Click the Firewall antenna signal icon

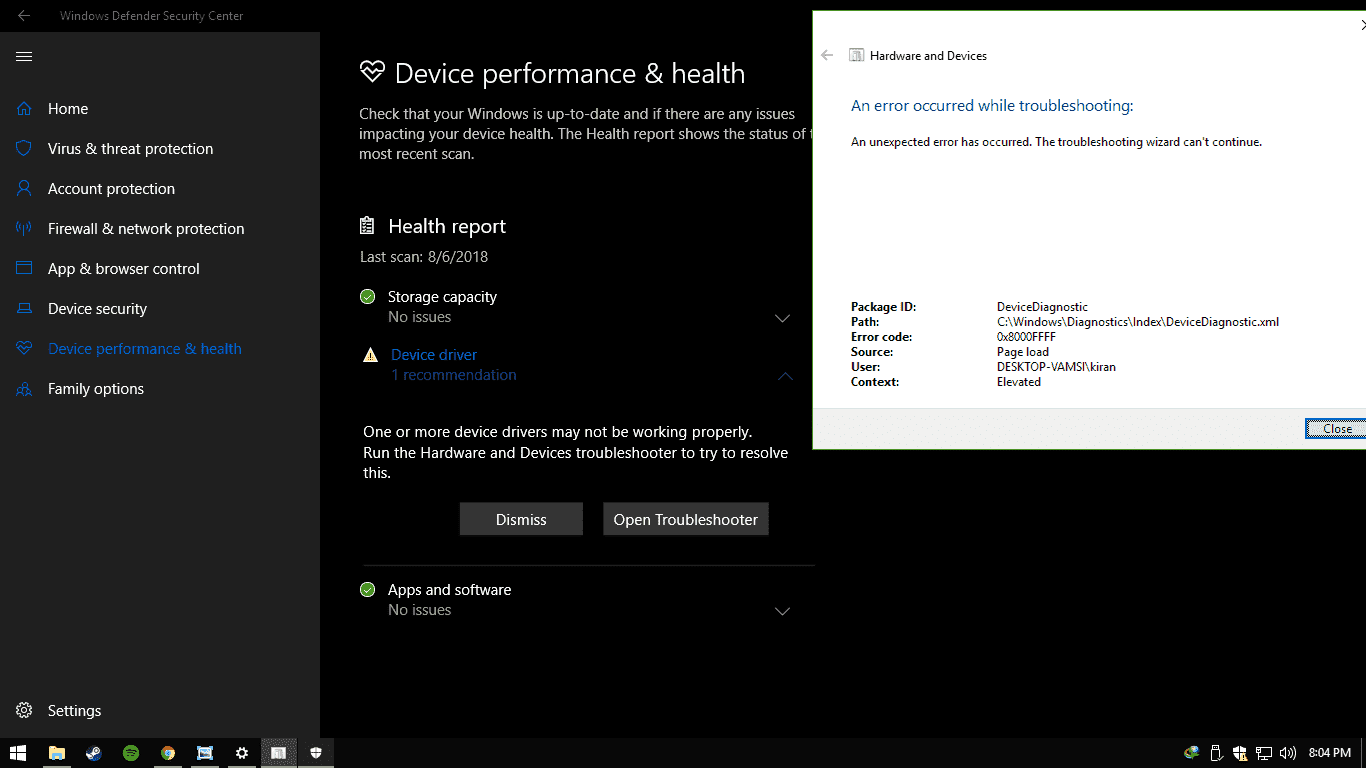coord(24,228)
